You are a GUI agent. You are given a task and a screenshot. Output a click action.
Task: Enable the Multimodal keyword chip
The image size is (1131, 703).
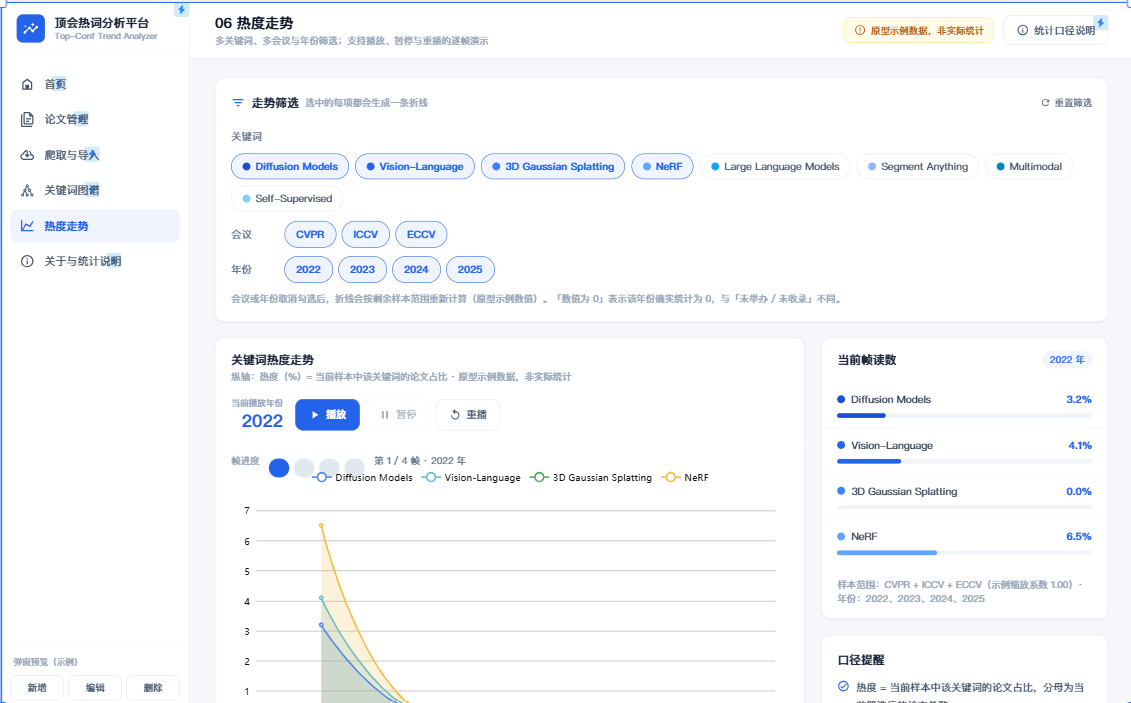[1029, 167]
